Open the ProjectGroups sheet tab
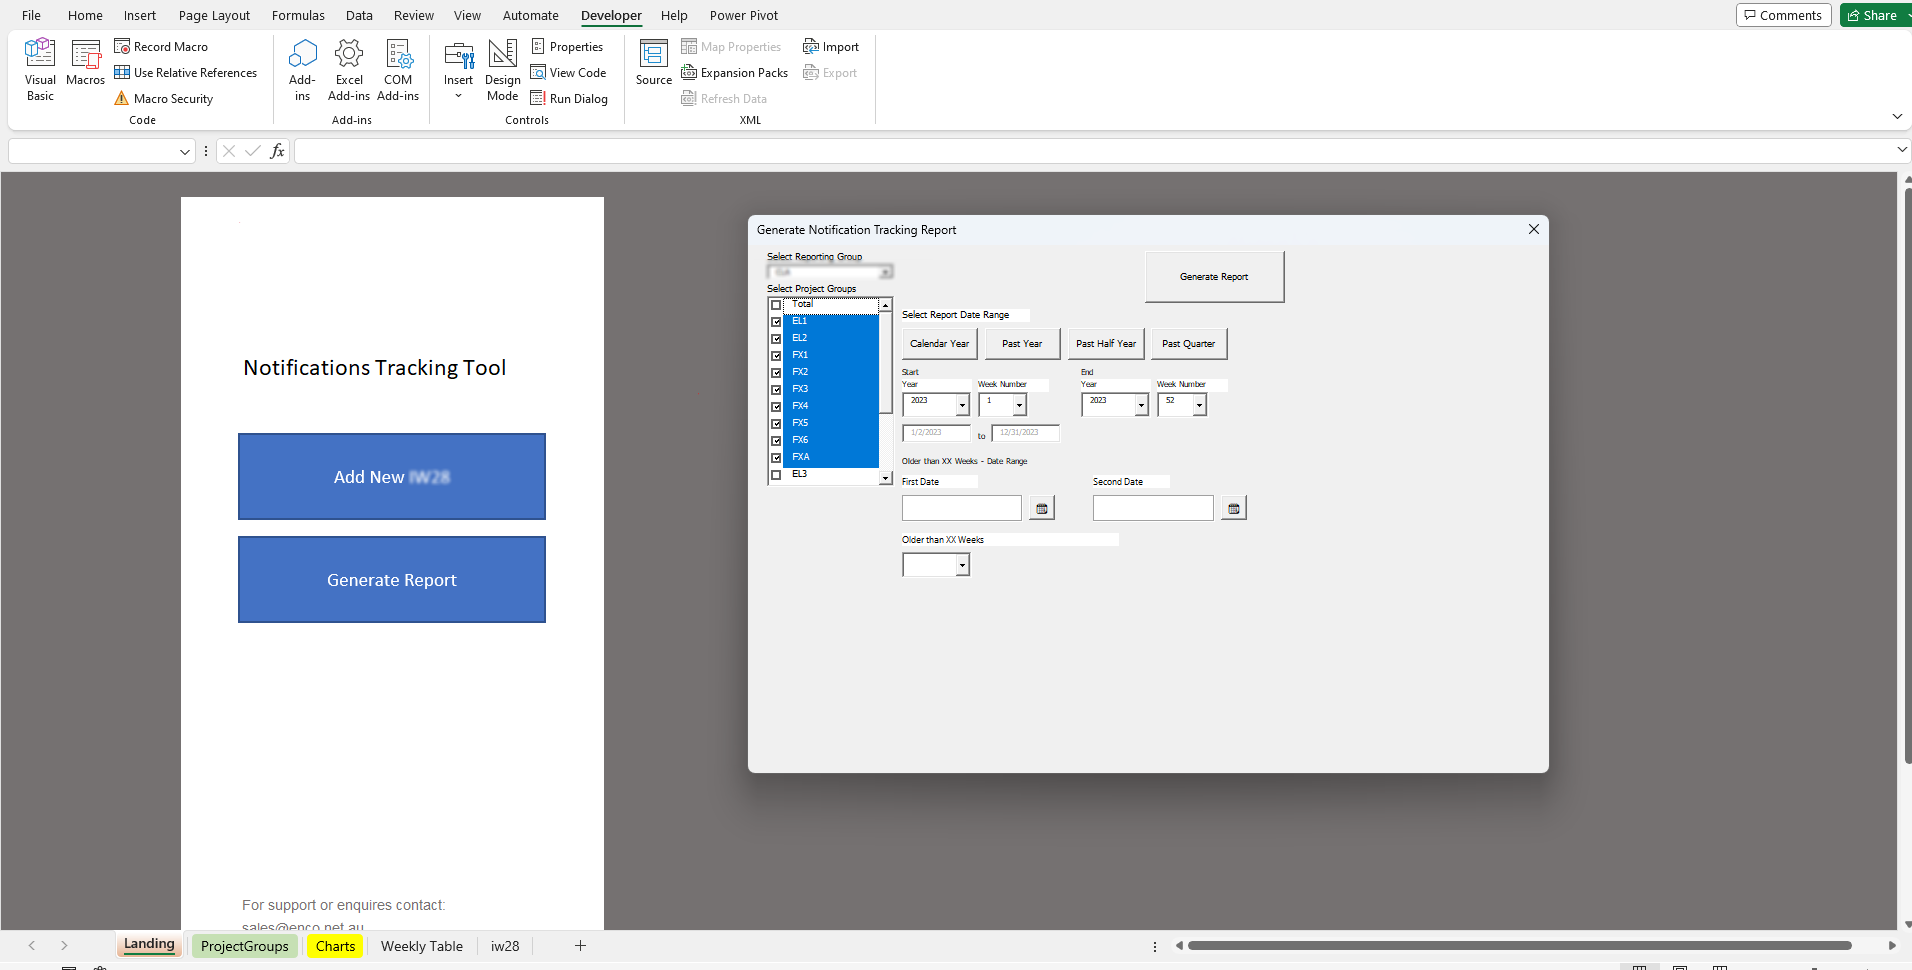1912x970 pixels. click(x=244, y=946)
